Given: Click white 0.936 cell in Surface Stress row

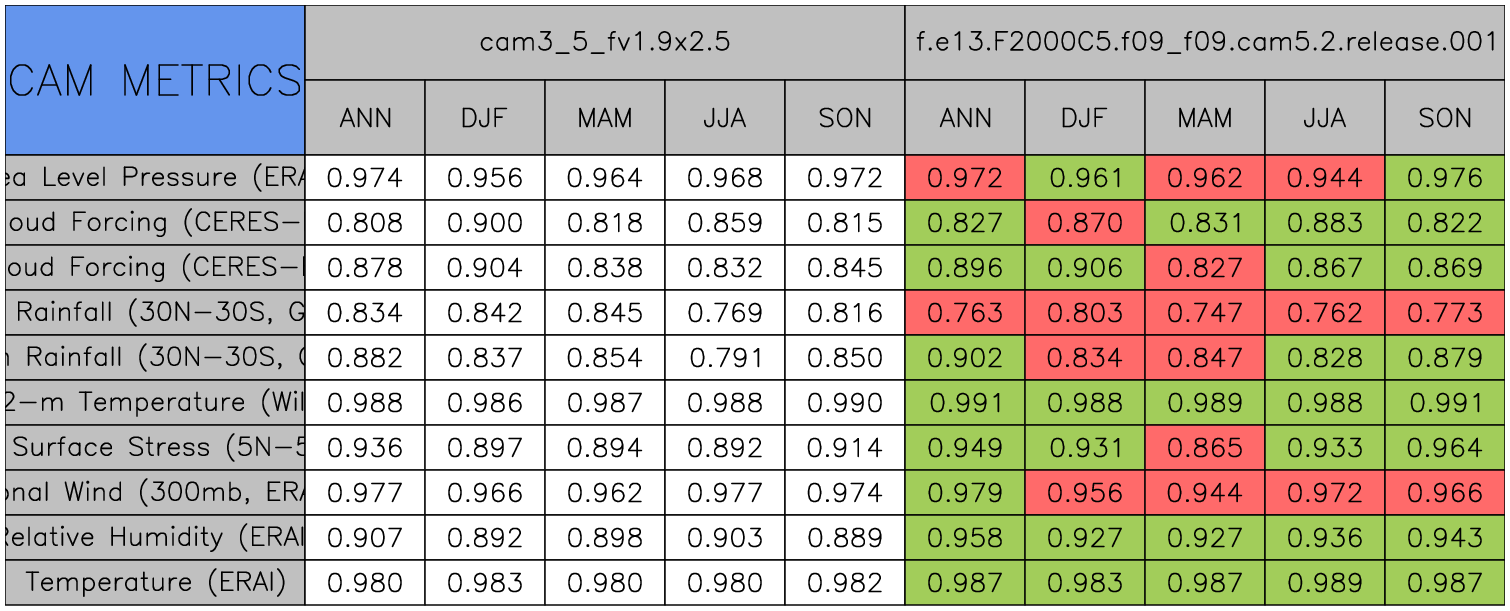Looking at the screenshot, I should pos(364,448).
